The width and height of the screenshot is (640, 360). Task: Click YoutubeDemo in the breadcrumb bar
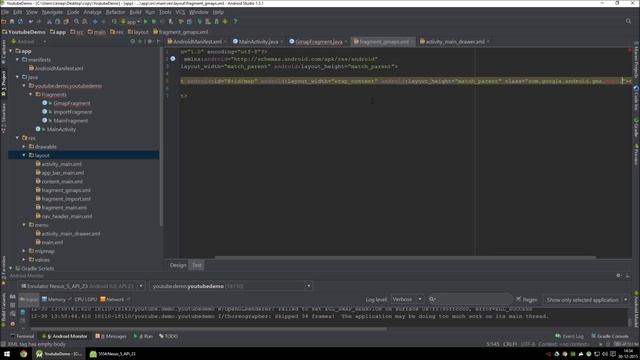click(x=24, y=32)
